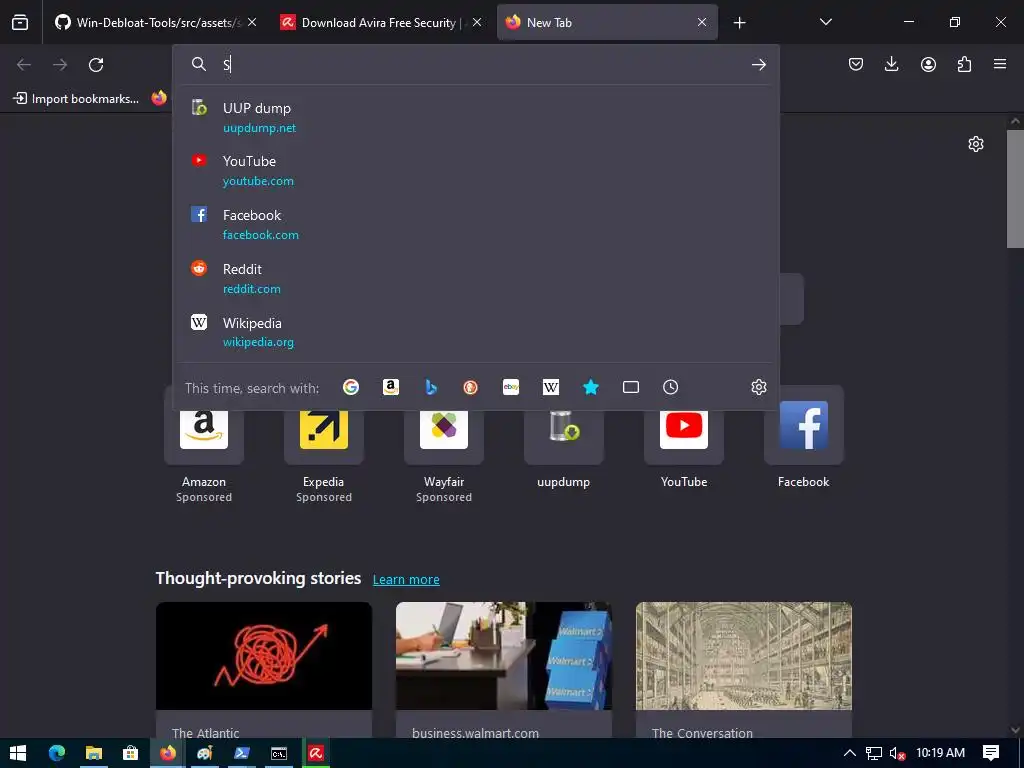This screenshot has width=1024, height=768.
Task: Open the business.walmart.com story card
Action: click(x=504, y=669)
